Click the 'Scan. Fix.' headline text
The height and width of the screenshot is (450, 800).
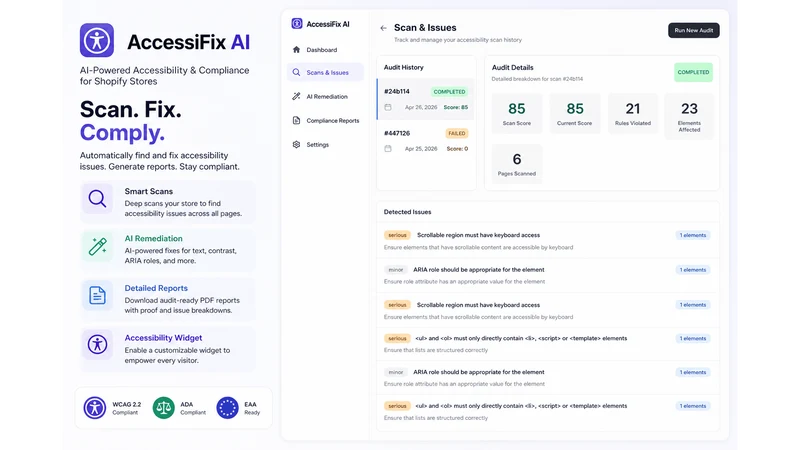[x=131, y=109]
